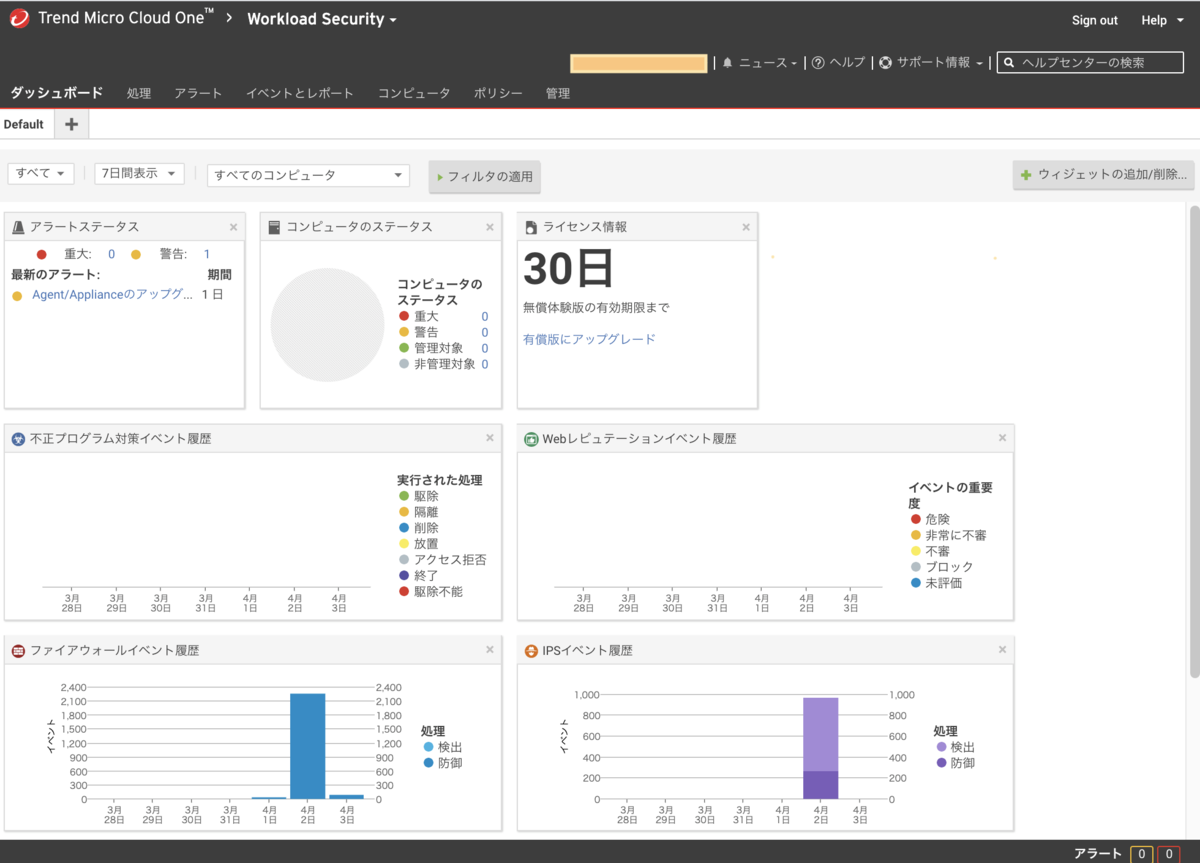Open the ポリシー menu
This screenshot has width=1200, height=863.
point(498,93)
